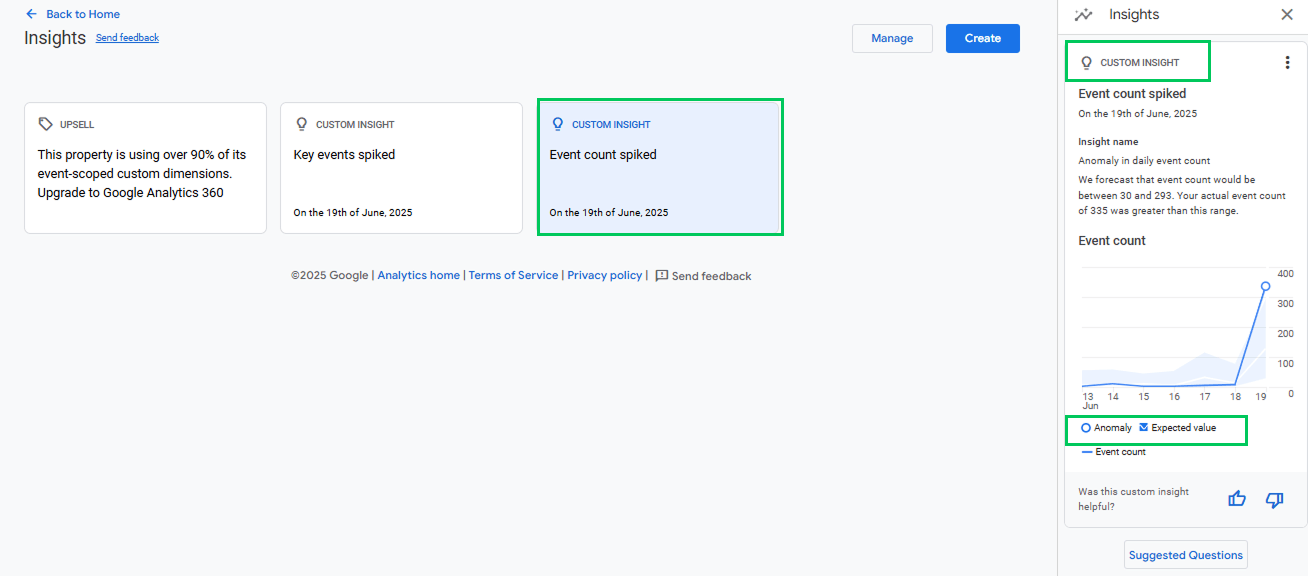Click the tag icon on the Upsell card
Viewport: 1308px width, 576px height.
(x=45, y=124)
